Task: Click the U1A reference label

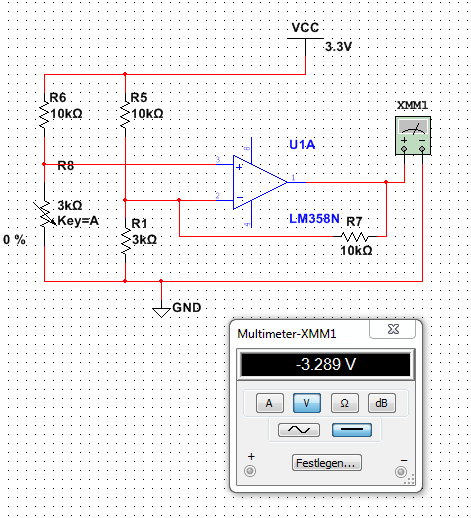Action: point(302,145)
